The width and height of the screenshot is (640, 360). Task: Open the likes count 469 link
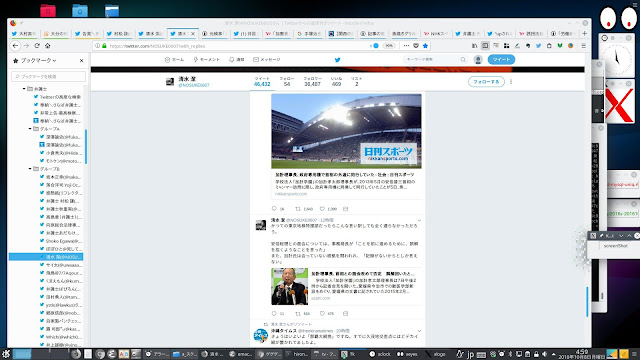coord(336,81)
